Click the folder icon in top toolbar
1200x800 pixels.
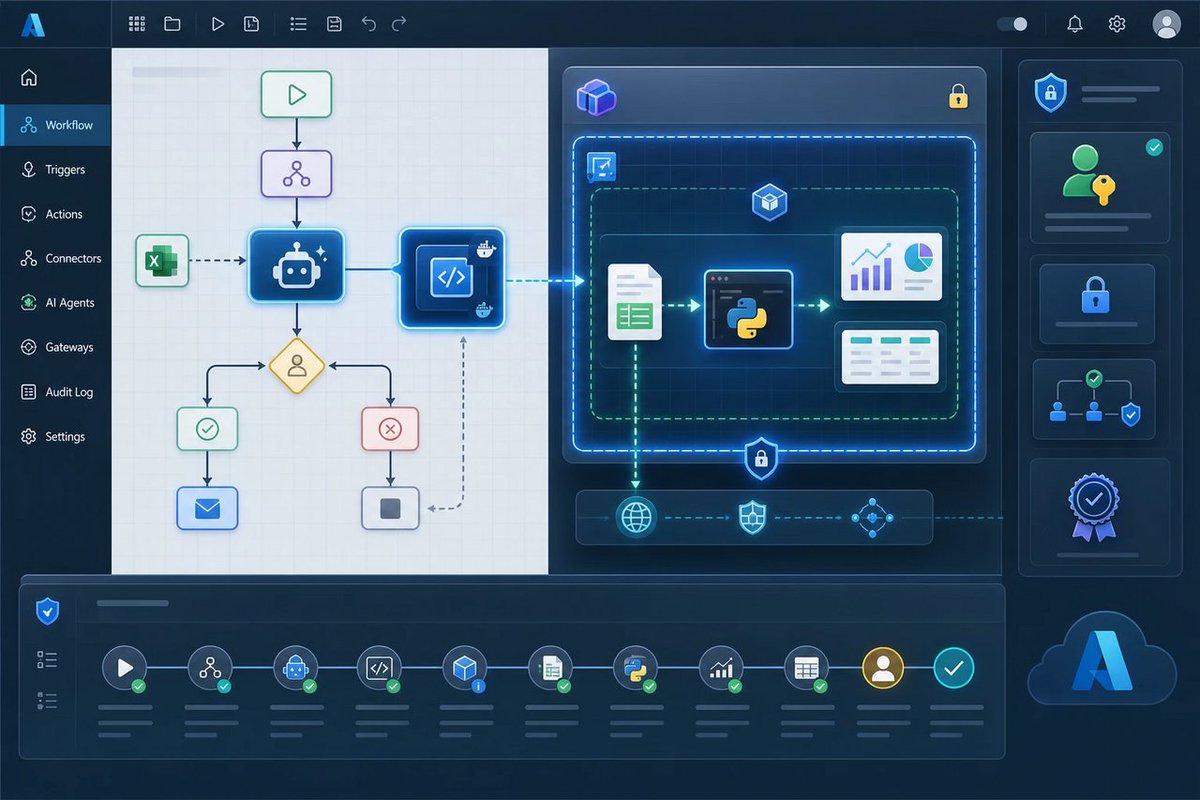(172, 24)
